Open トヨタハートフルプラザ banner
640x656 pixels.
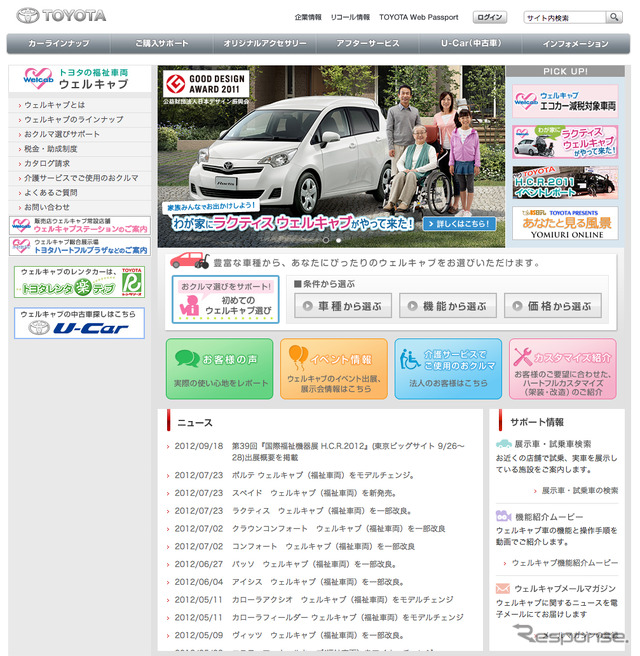[x=80, y=246]
